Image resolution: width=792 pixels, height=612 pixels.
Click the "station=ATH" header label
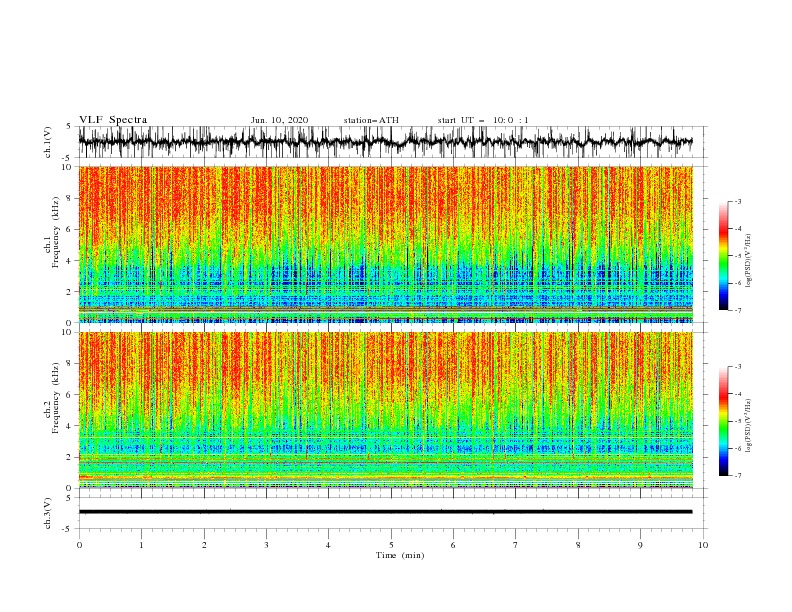pyautogui.click(x=371, y=120)
